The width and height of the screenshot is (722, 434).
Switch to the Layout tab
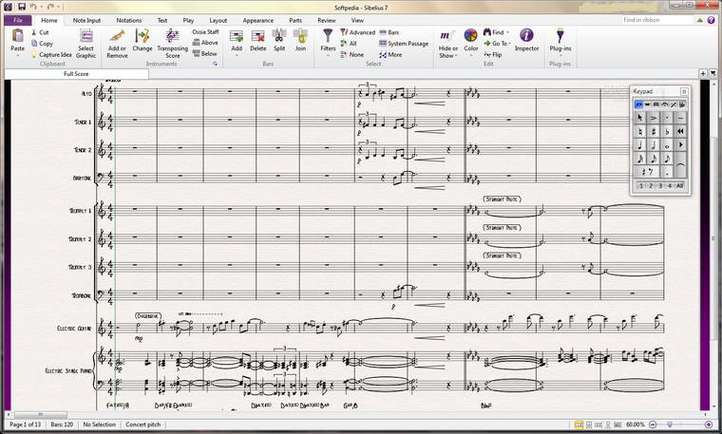click(x=218, y=20)
